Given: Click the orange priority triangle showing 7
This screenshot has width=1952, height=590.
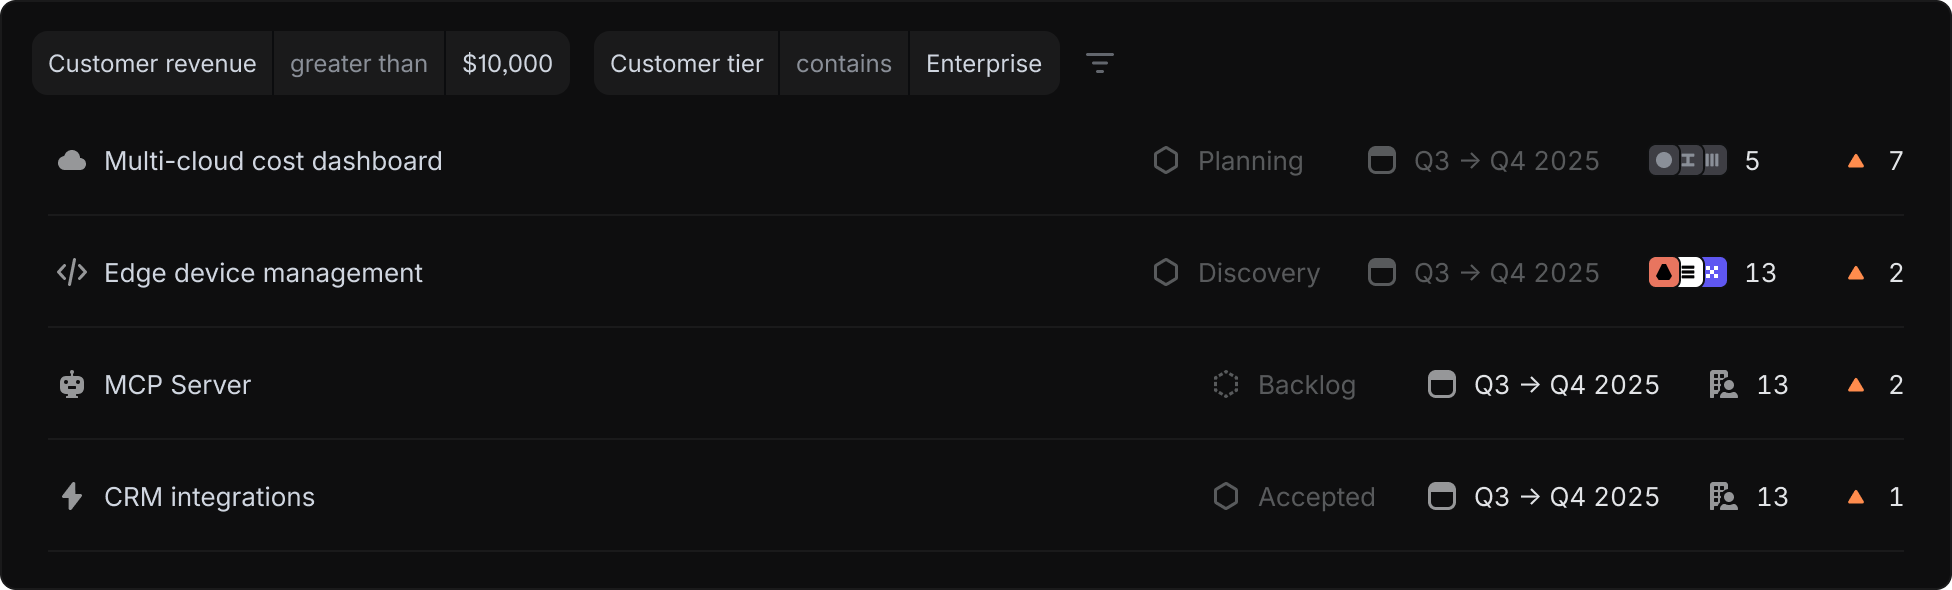Looking at the screenshot, I should pyautogui.click(x=1857, y=160).
